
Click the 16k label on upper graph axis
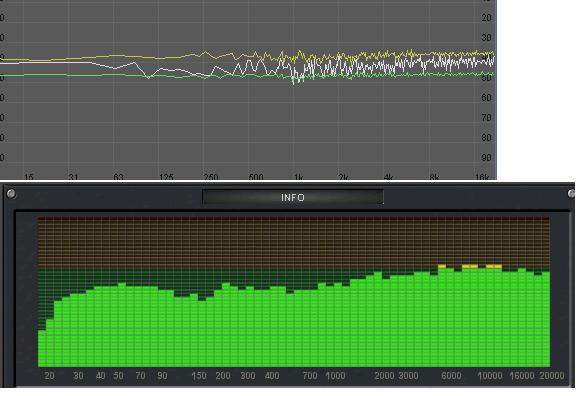tap(482, 177)
